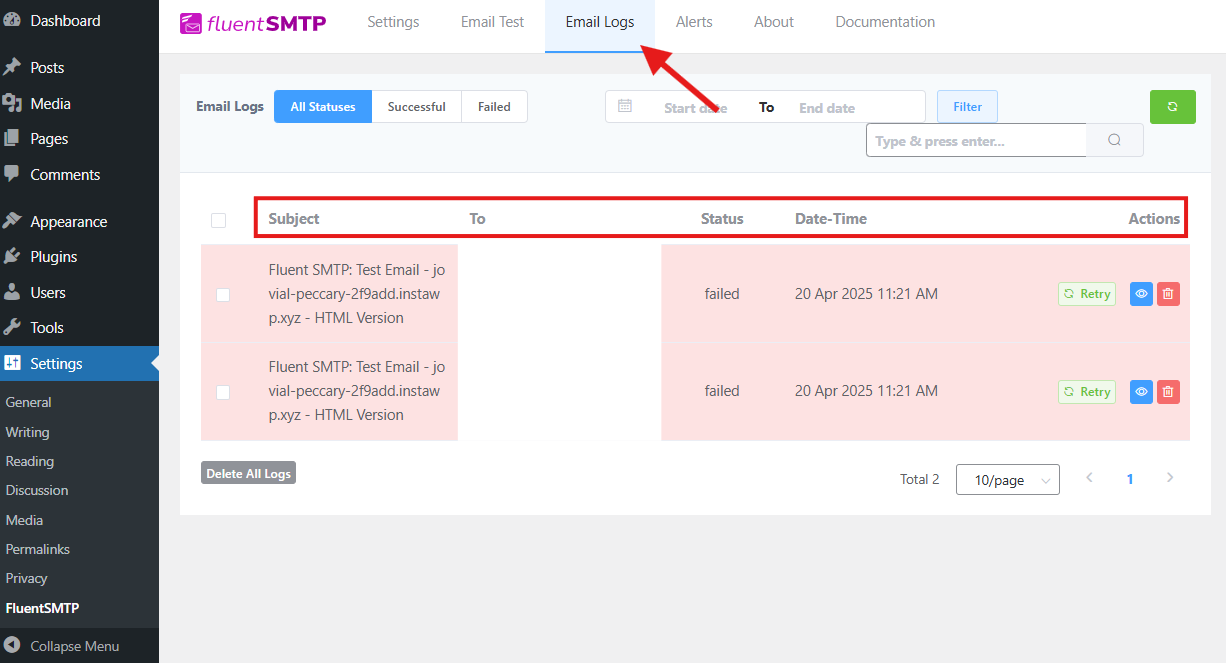Open Writing settings submenu link
Screen dimensions: 1226x663
(27, 432)
